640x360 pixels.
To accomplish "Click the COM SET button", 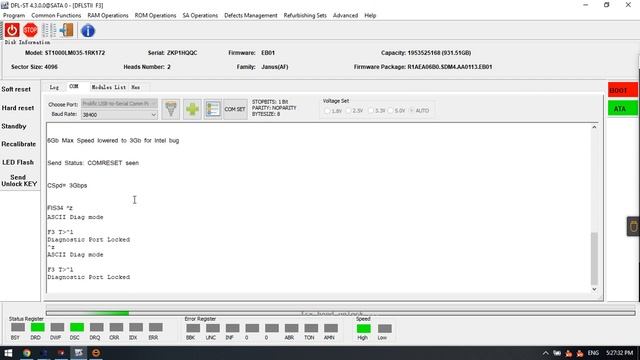I will coord(235,109).
